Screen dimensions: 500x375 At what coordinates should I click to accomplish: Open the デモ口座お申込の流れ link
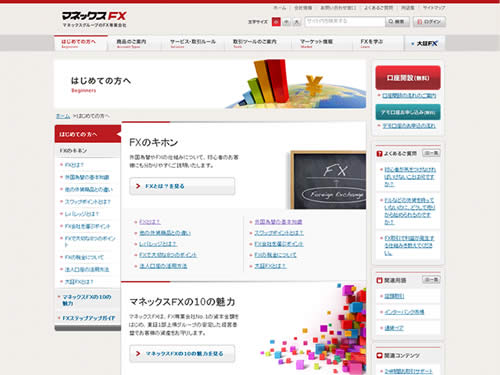pyautogui.click(x=409, y=126)
